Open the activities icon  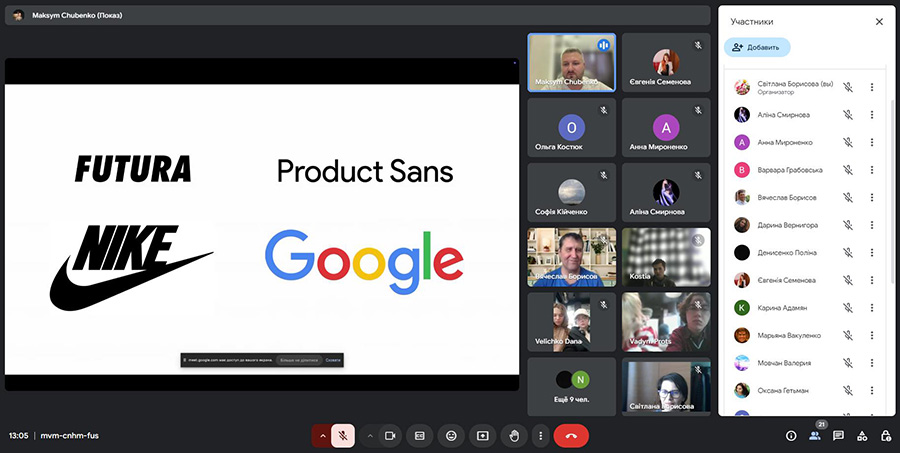tap(862, 436)
